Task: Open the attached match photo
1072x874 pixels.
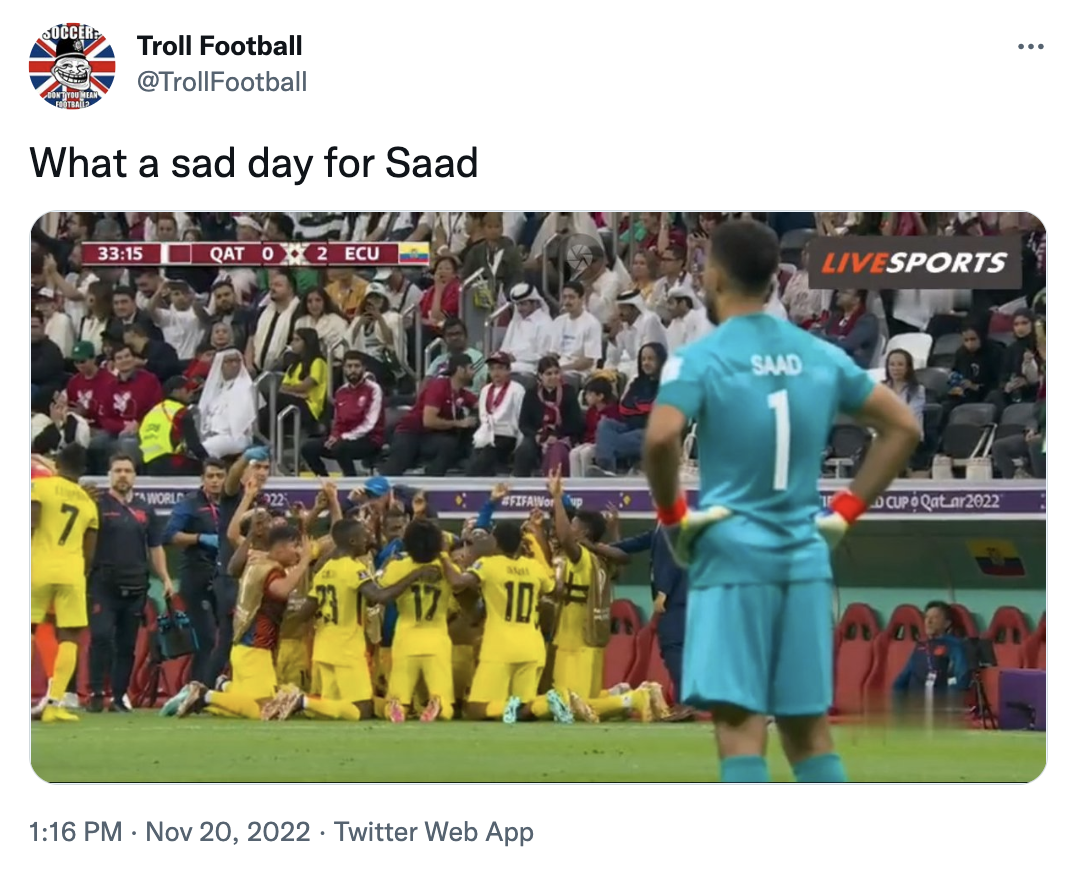Action: click(540, 497)
